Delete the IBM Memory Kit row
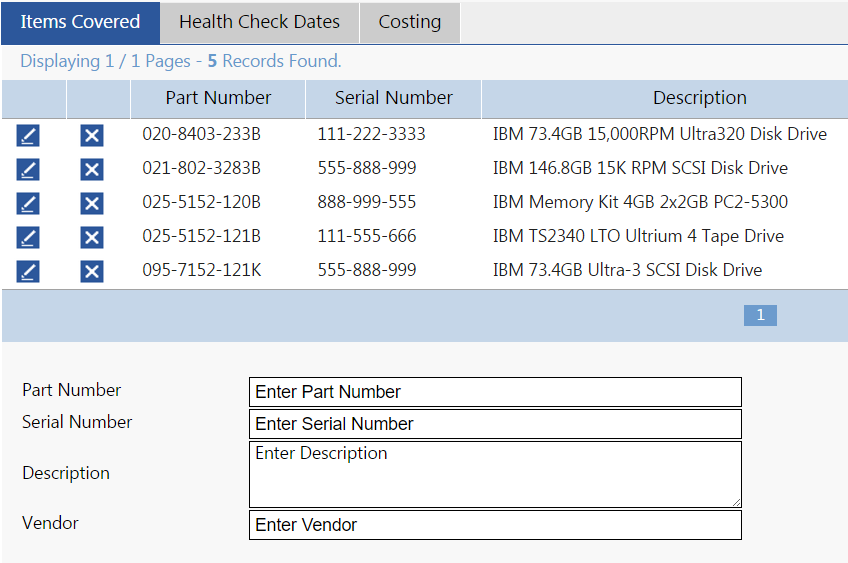This screenshot has height=563, width=848. (92, 203)
